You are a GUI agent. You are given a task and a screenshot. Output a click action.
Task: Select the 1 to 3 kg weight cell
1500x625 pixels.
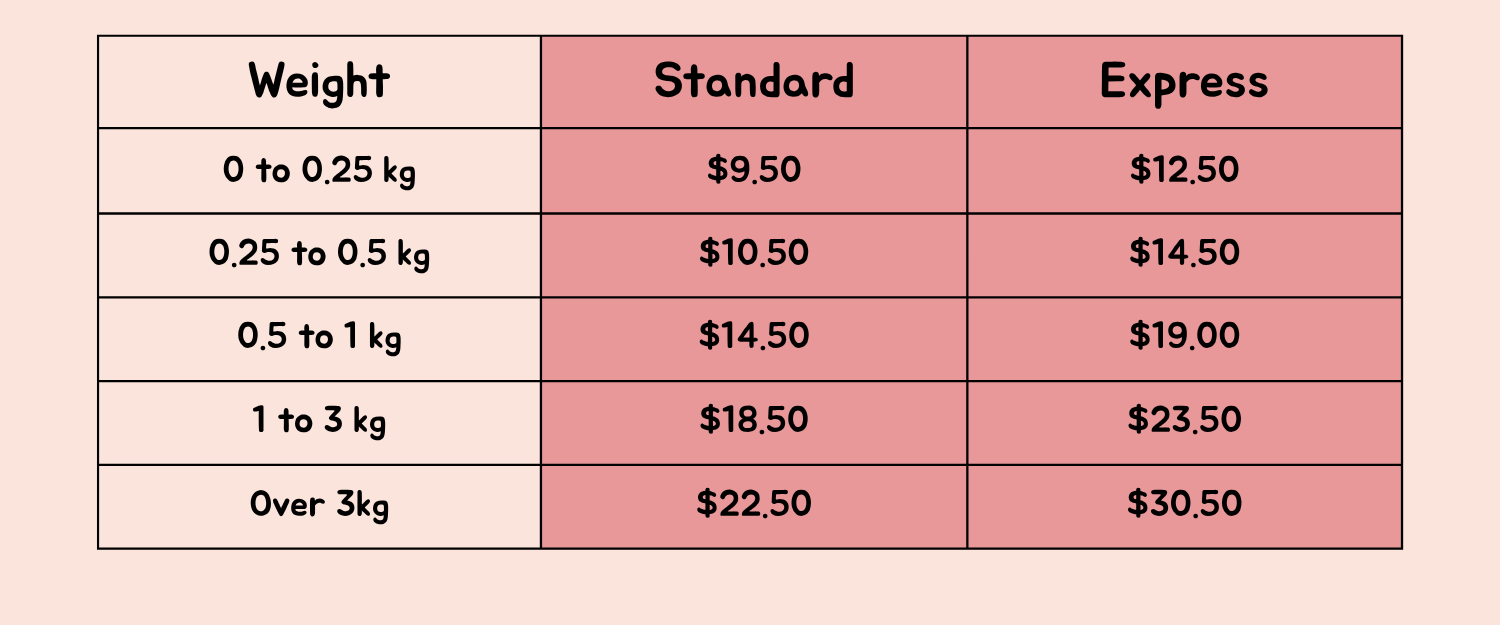click(319, 423)
